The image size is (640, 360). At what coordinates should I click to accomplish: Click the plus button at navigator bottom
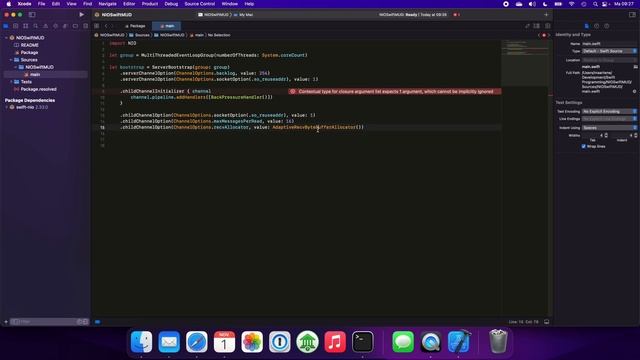pyautogui.click(x=6, y=322)
